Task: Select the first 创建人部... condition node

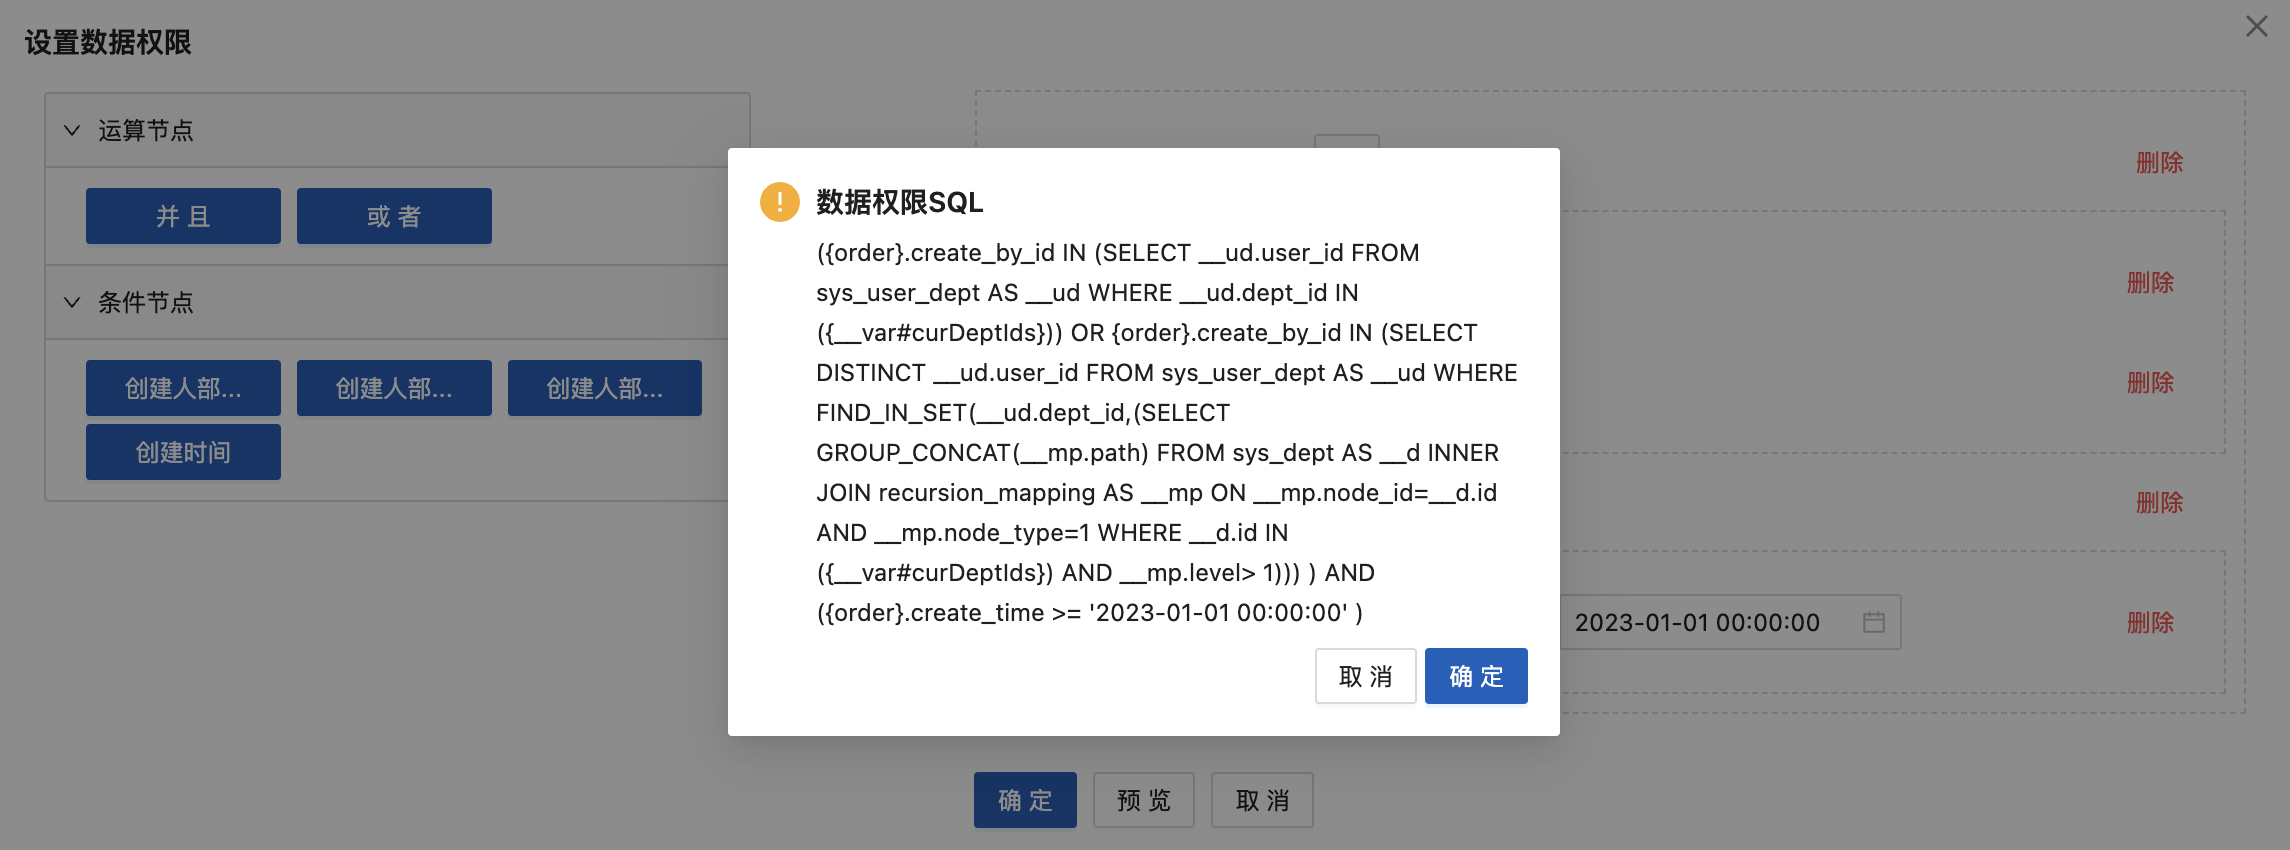Action: tap(183, 388)
